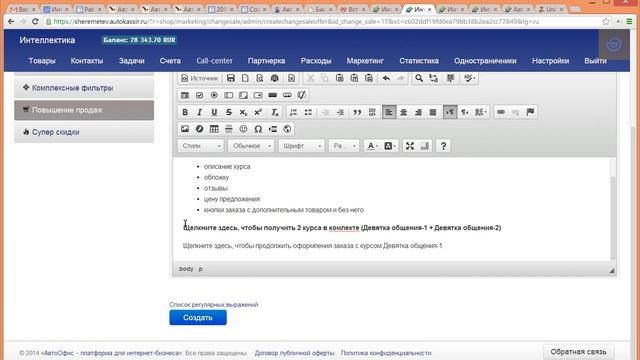
Task: Open the Шрифт font dropdown
Action: click(302, 146)
